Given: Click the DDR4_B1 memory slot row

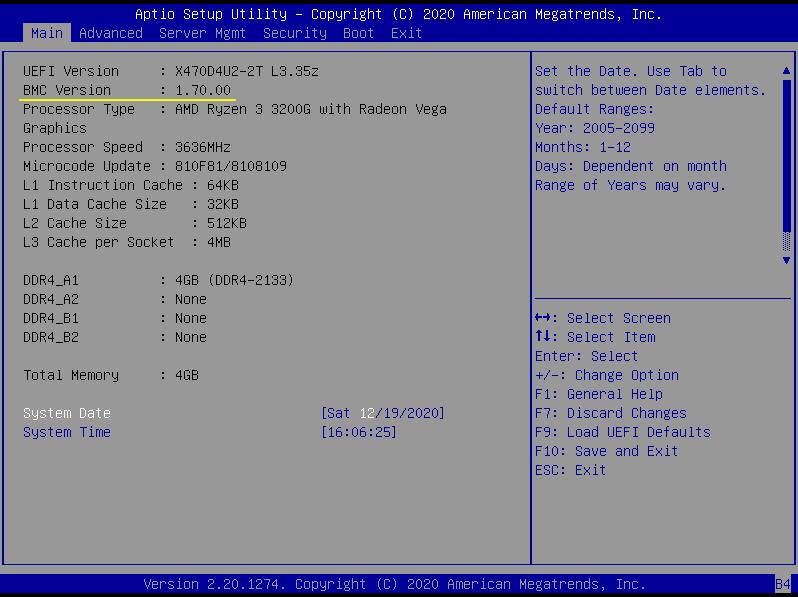Looking at the screenshot, I should (115, 318).
